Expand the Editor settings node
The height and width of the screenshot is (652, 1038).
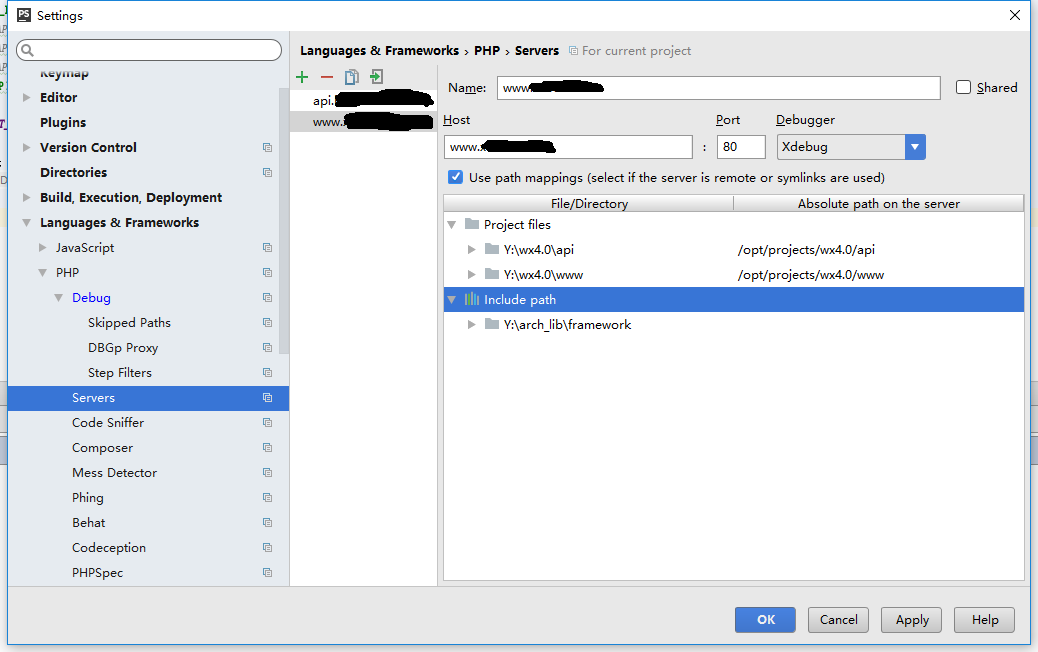pyautogui.click(x=26, y=97)
